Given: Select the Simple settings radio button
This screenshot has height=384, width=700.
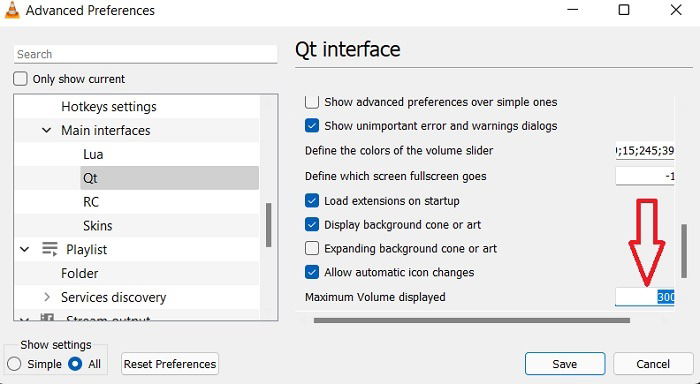Looking at the screenshot, I should [14, 364].
